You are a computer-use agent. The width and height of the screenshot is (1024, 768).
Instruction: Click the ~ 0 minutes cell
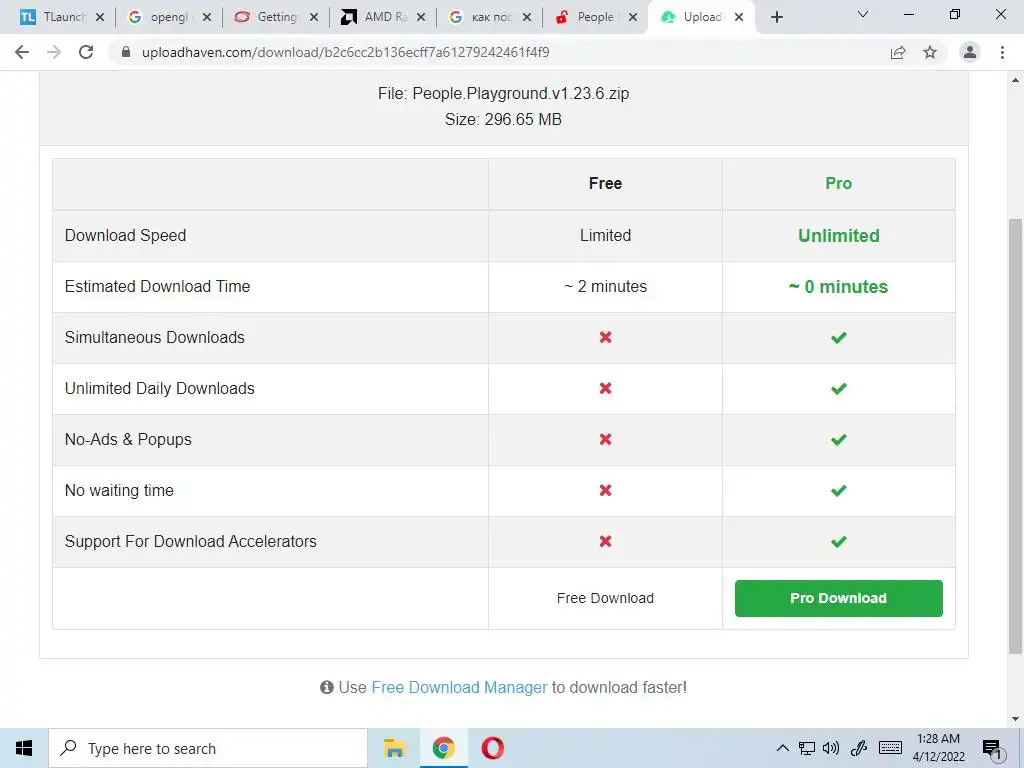[839, 287]
